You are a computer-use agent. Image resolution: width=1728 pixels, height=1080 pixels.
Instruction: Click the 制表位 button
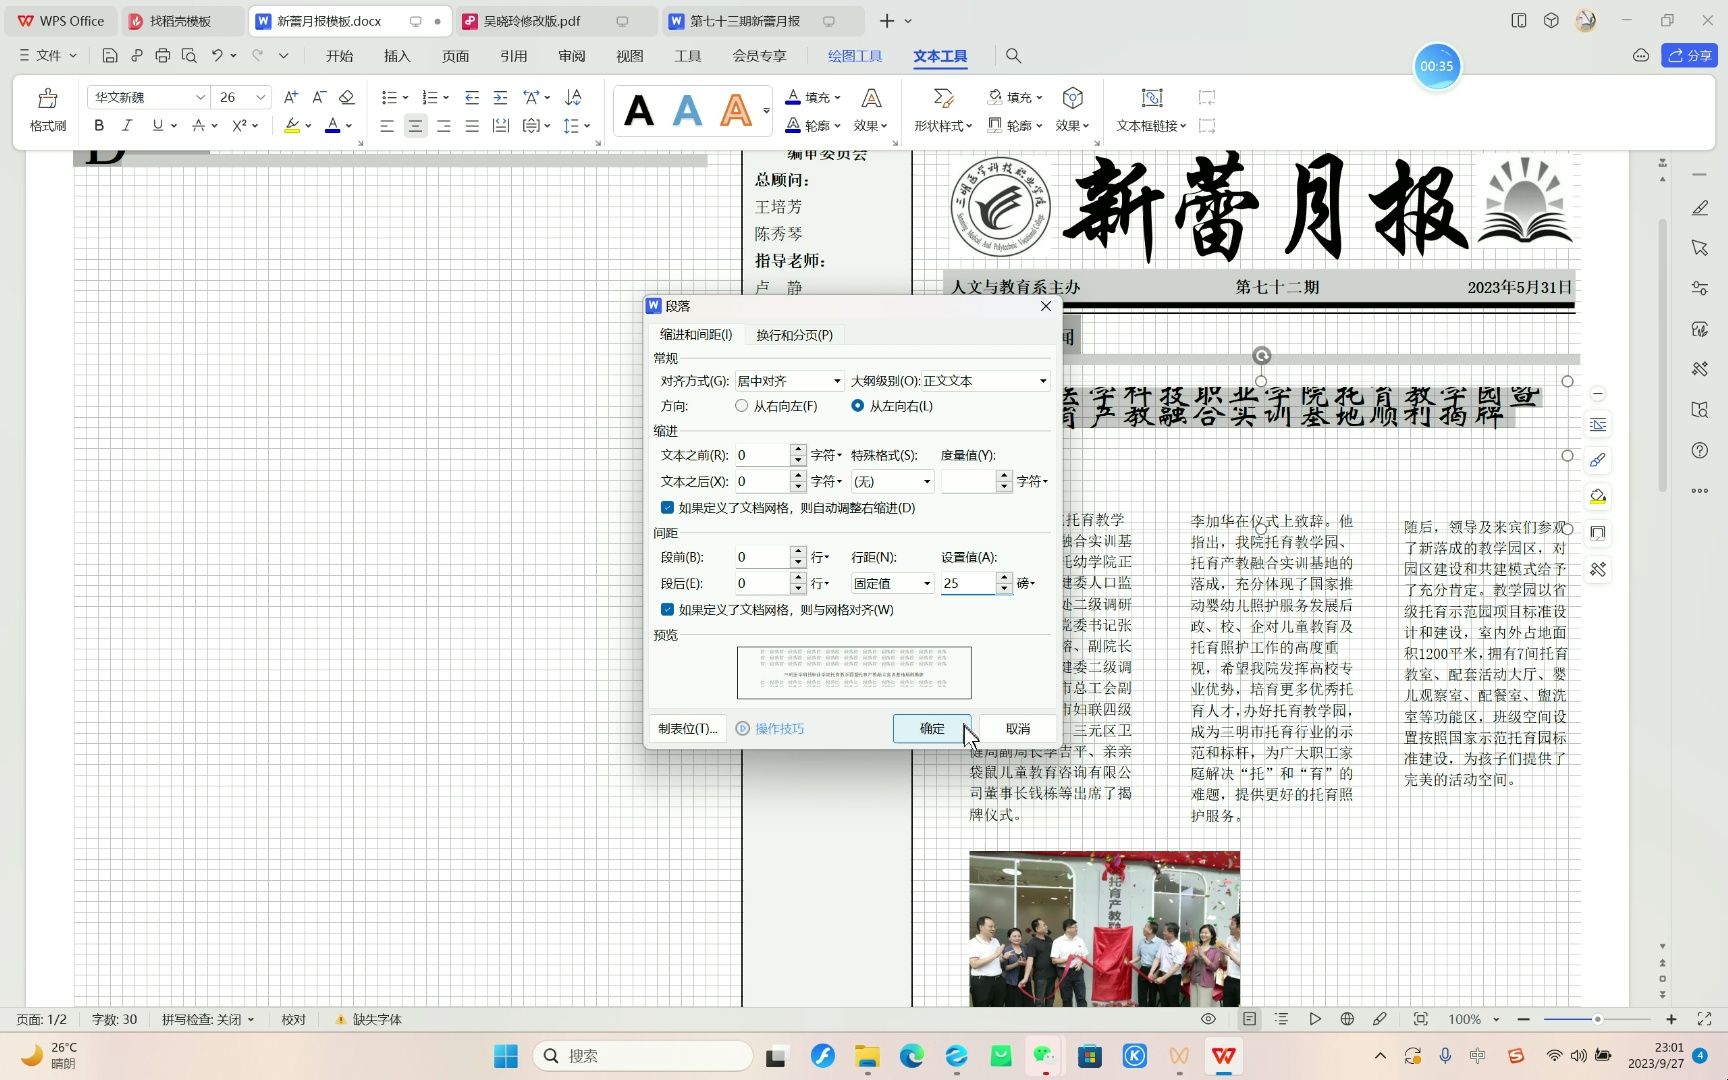pos(687,729)
